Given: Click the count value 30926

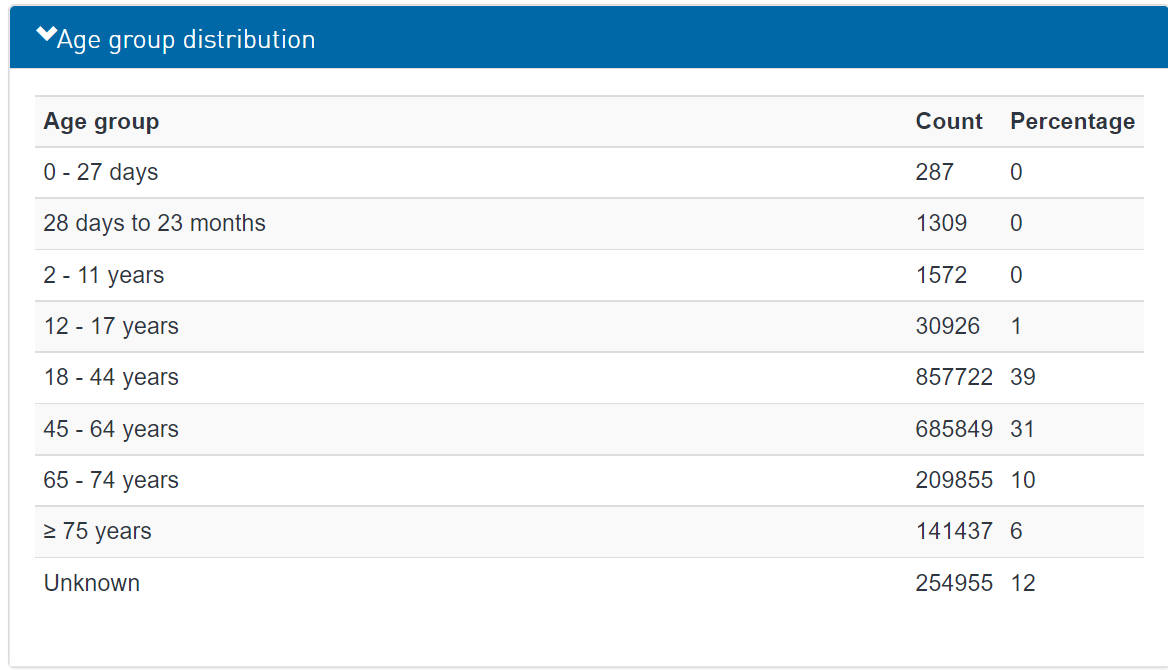Looking at the screenshot, I should [948, 326].
